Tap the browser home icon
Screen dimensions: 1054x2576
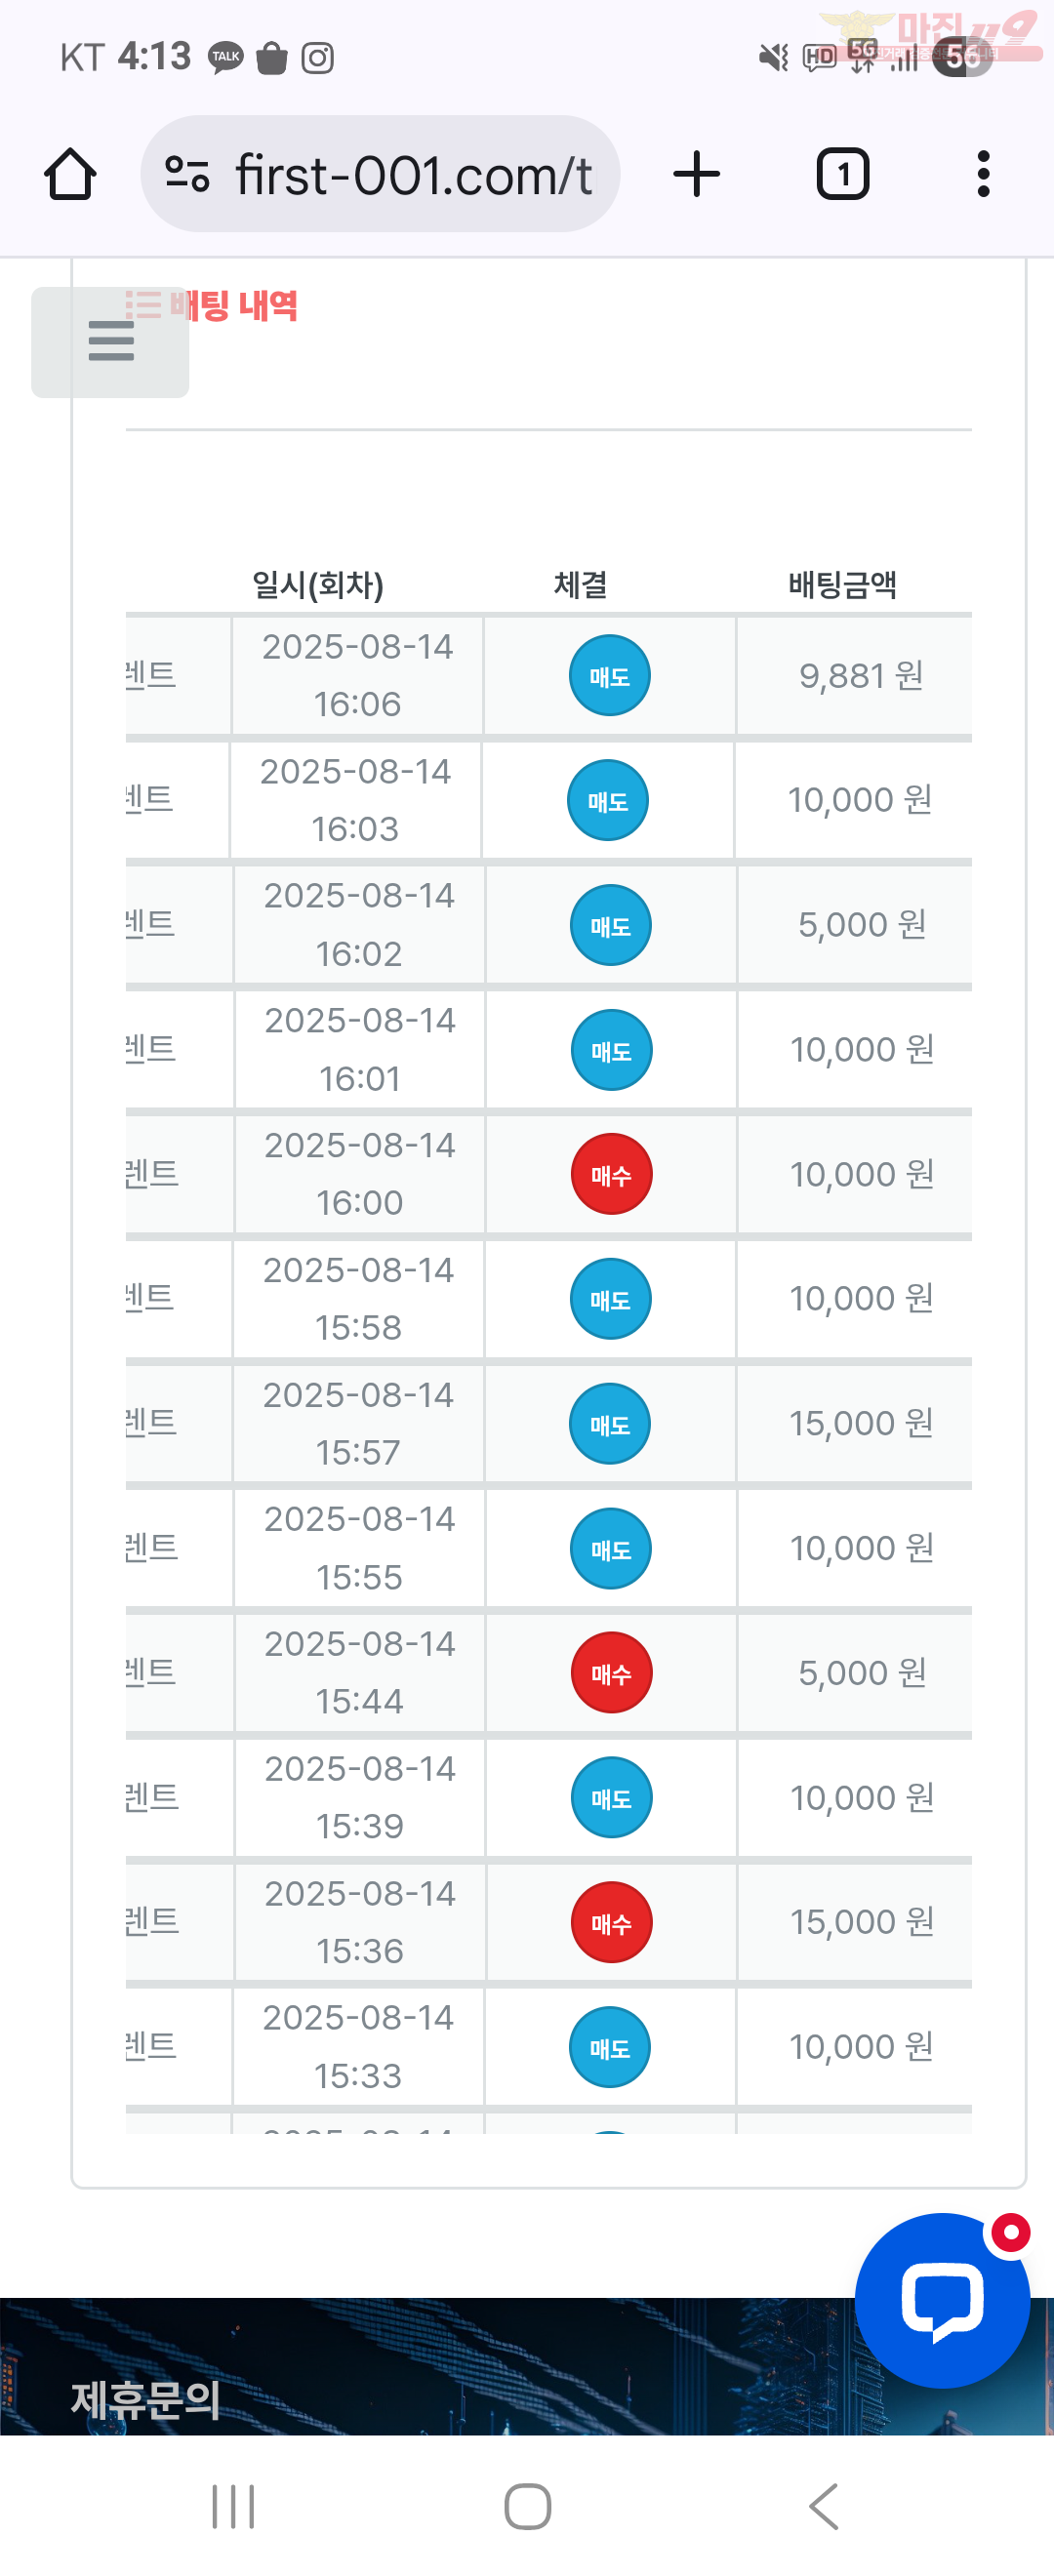point(70,174)
